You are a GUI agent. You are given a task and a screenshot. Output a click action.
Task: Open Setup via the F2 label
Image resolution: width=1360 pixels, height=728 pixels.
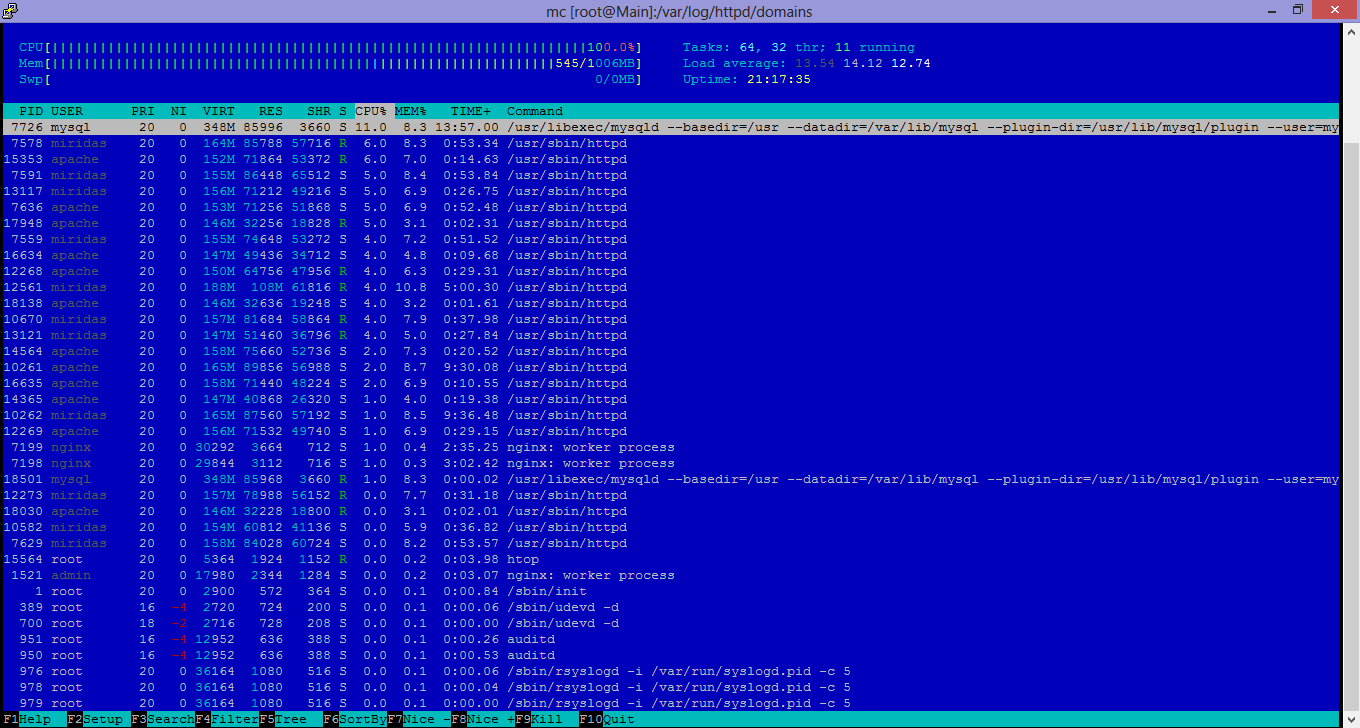(95, 719)
